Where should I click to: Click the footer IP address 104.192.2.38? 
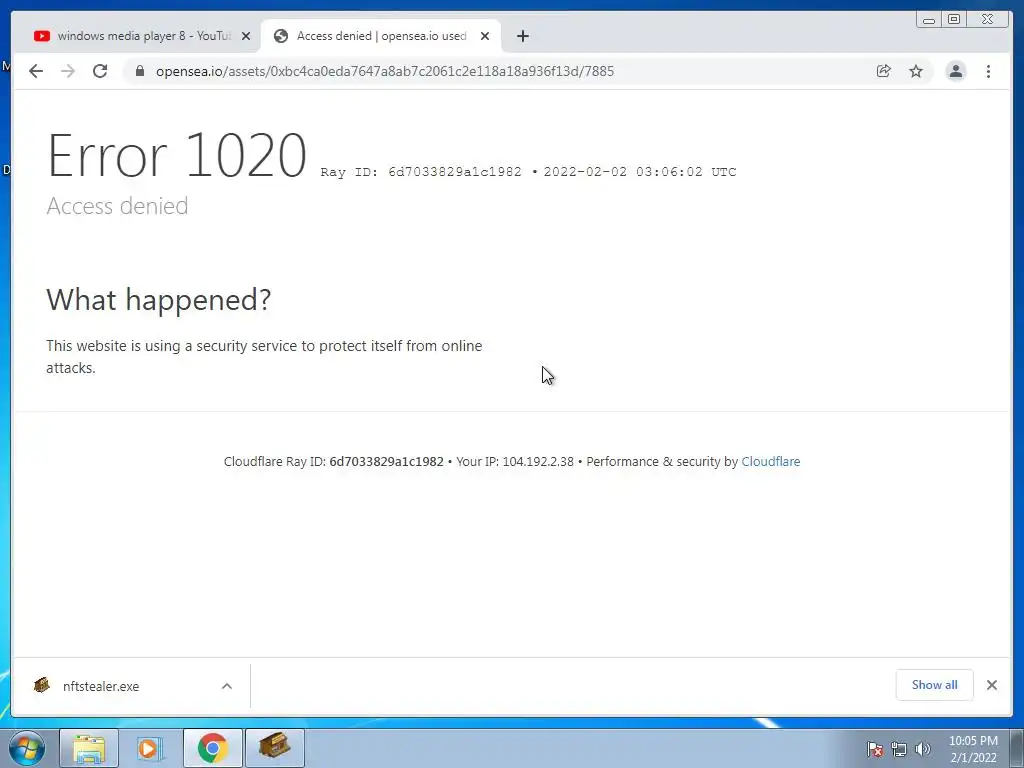click(538, 462)
